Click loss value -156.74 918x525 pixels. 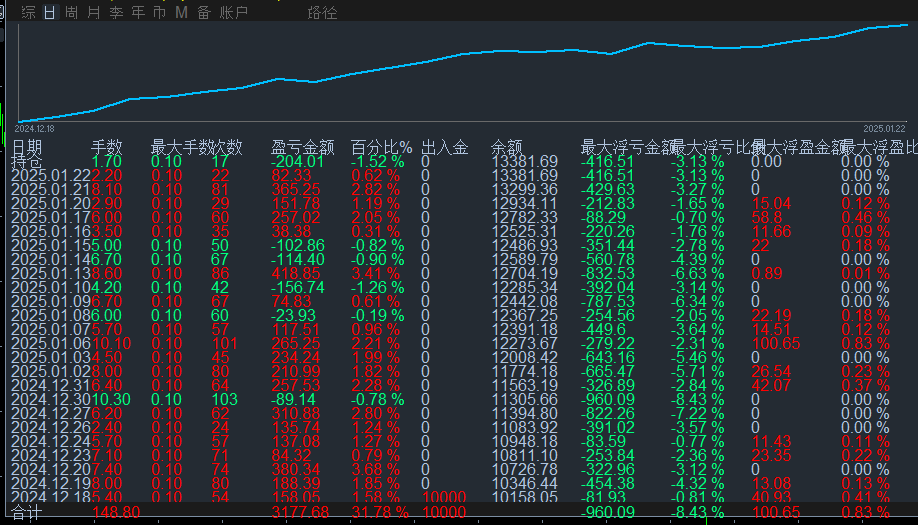click(x=297, y=287)
